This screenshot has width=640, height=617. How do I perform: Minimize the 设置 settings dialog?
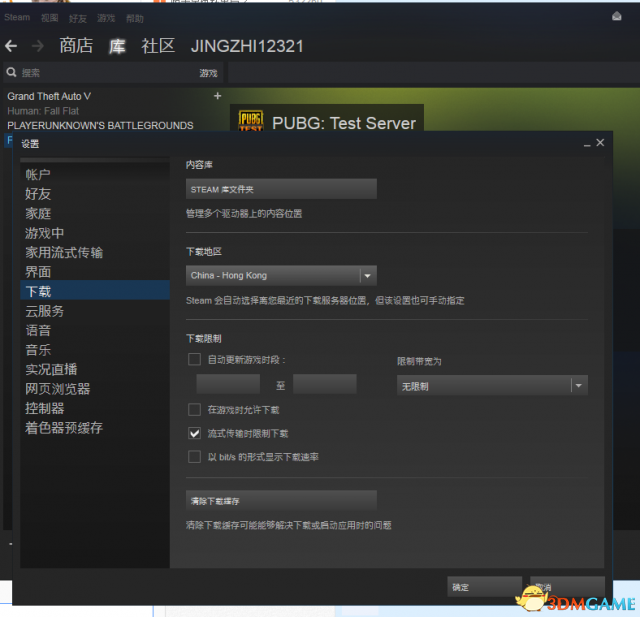pyautogui.click(x=587, y=144)
